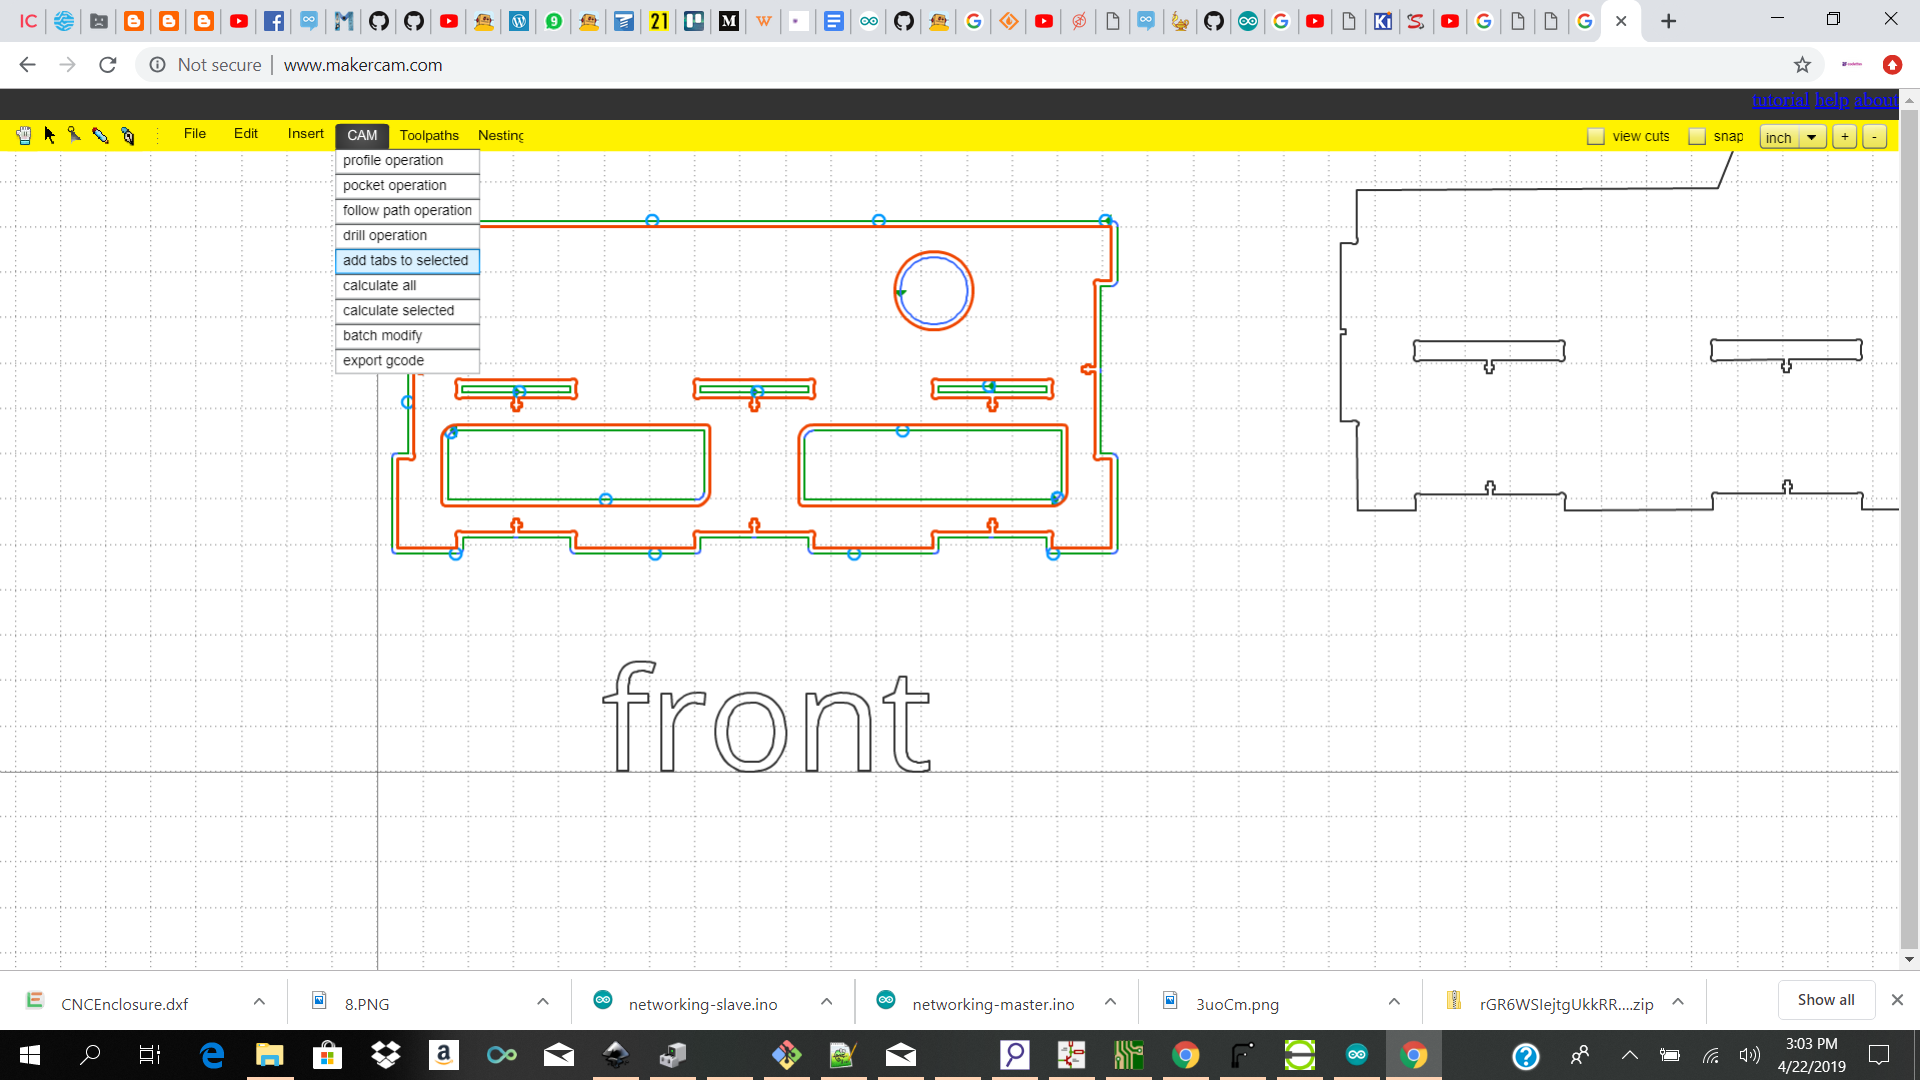Open the inch units dropdown

pos(1811,137)
